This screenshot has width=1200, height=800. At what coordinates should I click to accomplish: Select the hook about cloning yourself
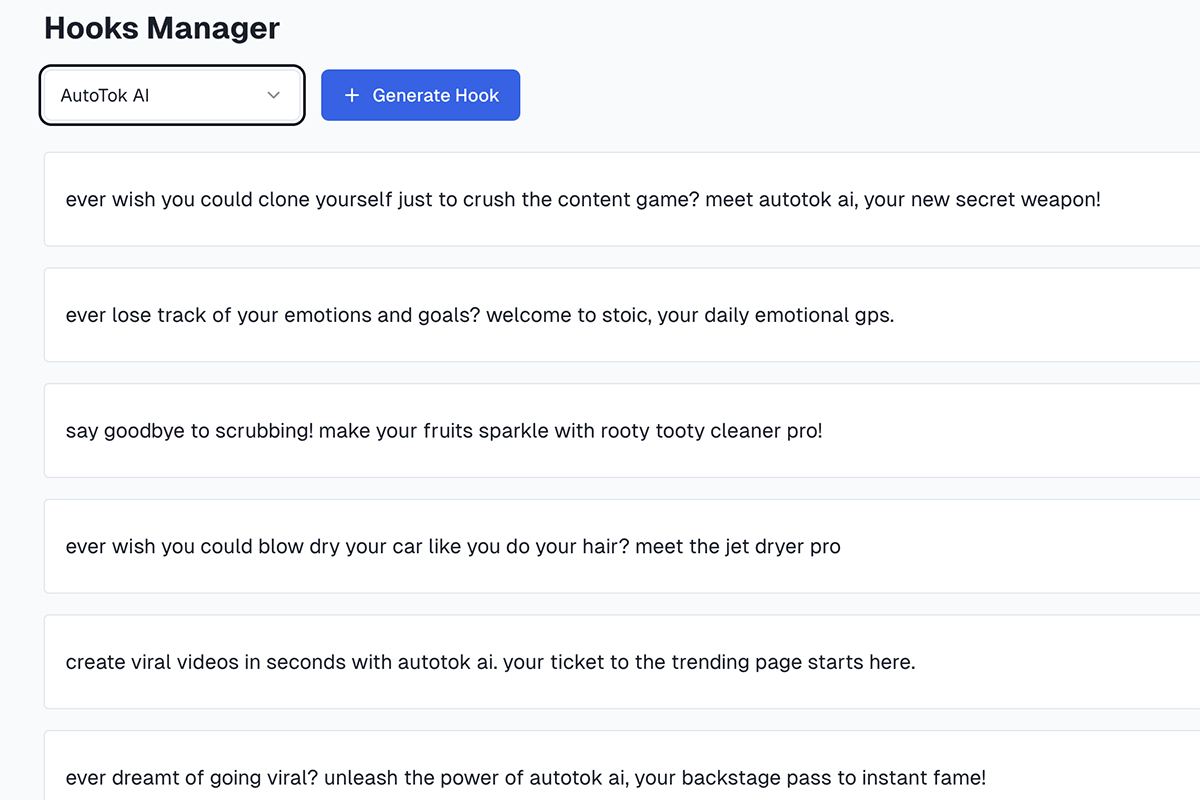(x=622, y=199)
